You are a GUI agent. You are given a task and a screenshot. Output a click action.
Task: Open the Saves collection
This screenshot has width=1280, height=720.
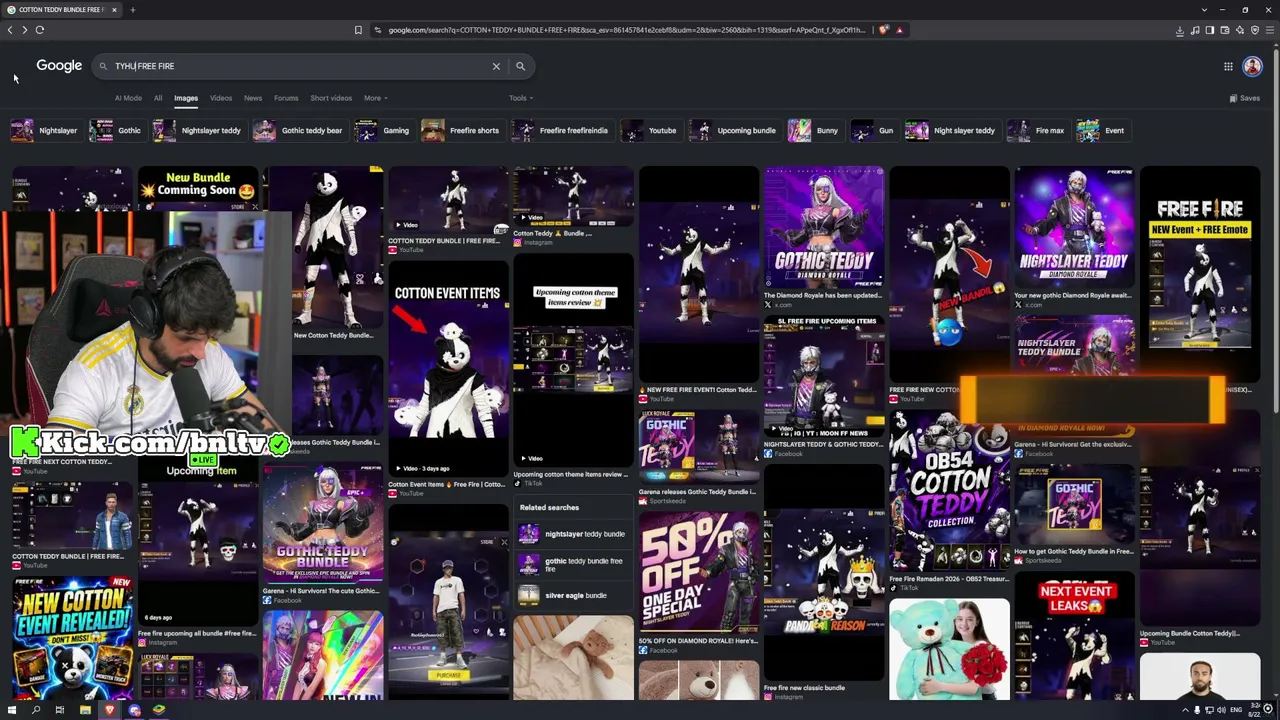click(1245, 98)
